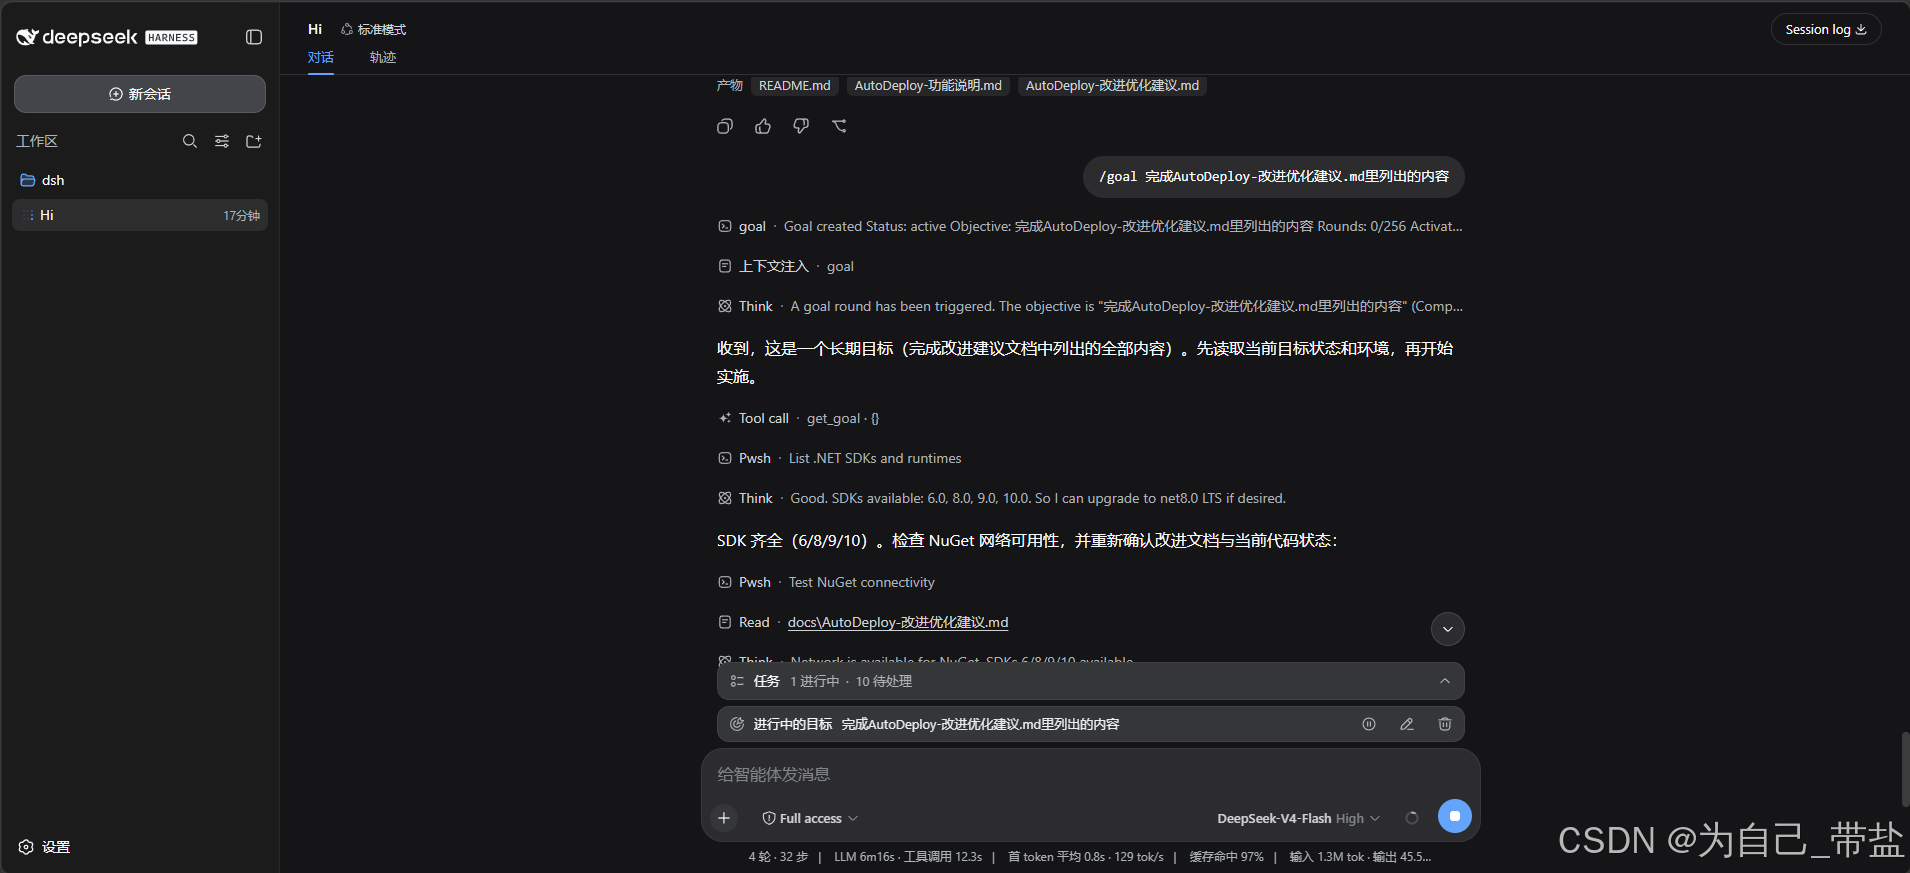Click the 工作区 heading
The width and height of the screenshot is (1910, 873).
(37, 141)
